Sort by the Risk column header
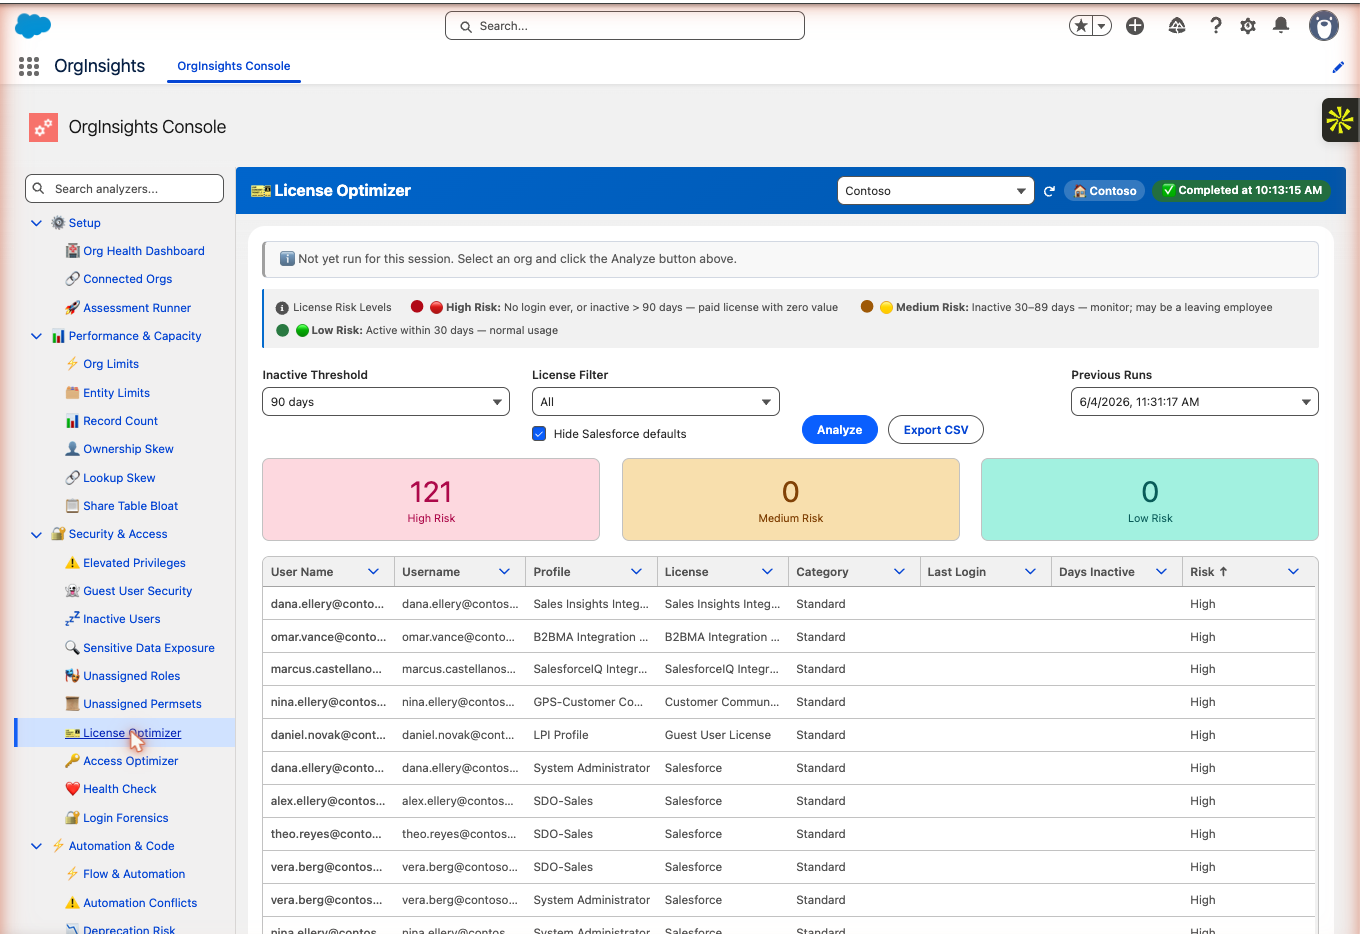 1208,572
